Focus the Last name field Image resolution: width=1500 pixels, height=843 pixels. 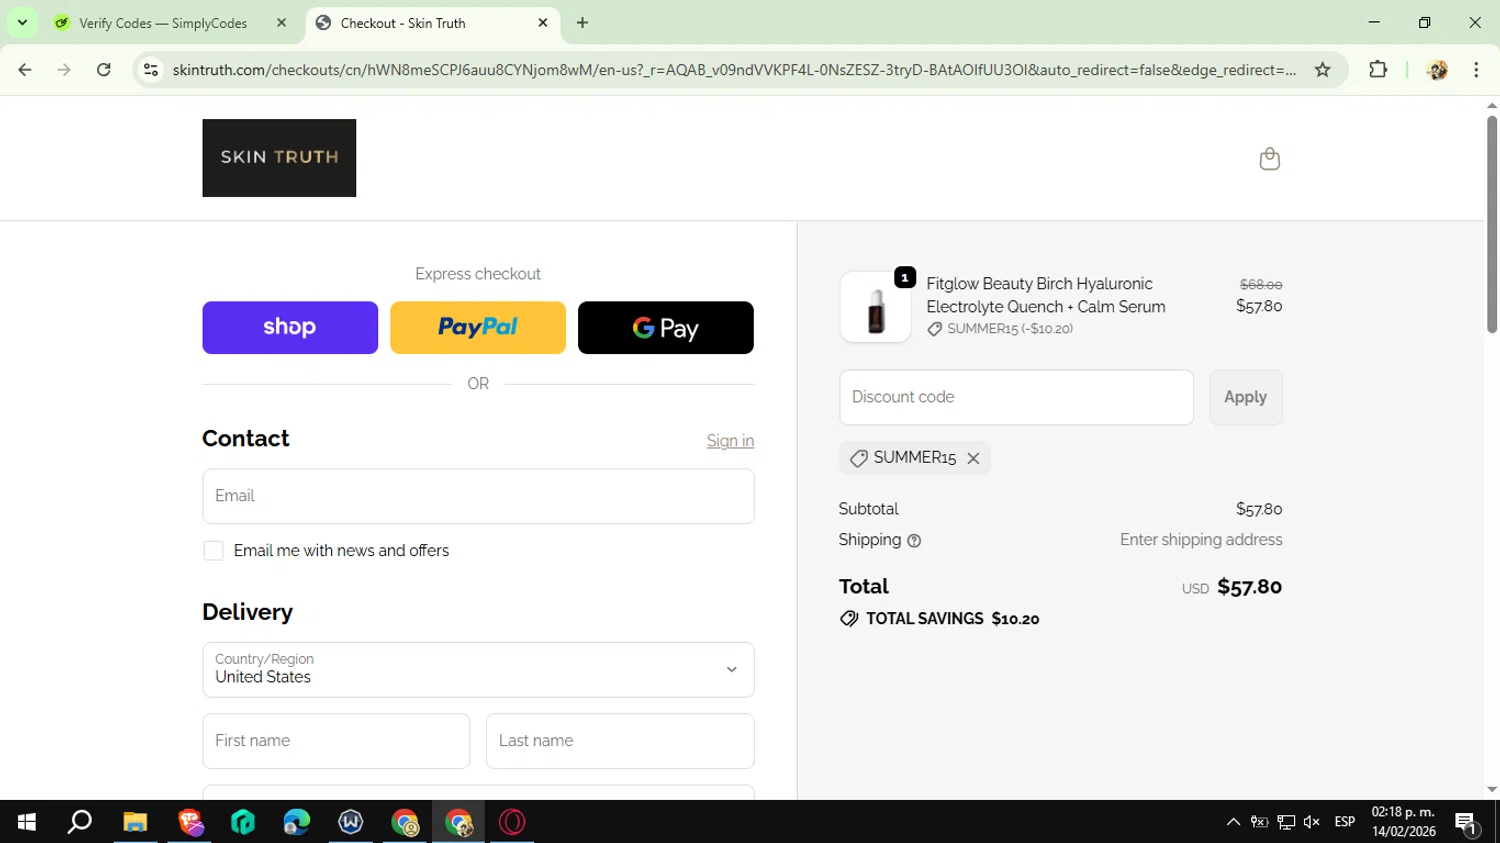tap(620, 741)
